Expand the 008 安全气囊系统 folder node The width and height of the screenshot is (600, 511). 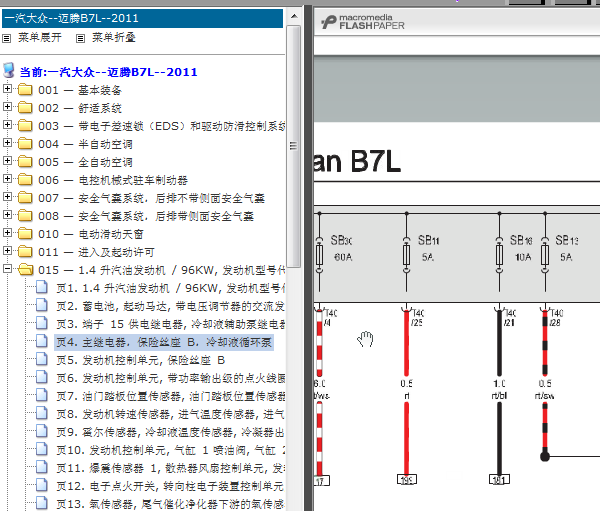pyautogui.click(x=7, y=215)
